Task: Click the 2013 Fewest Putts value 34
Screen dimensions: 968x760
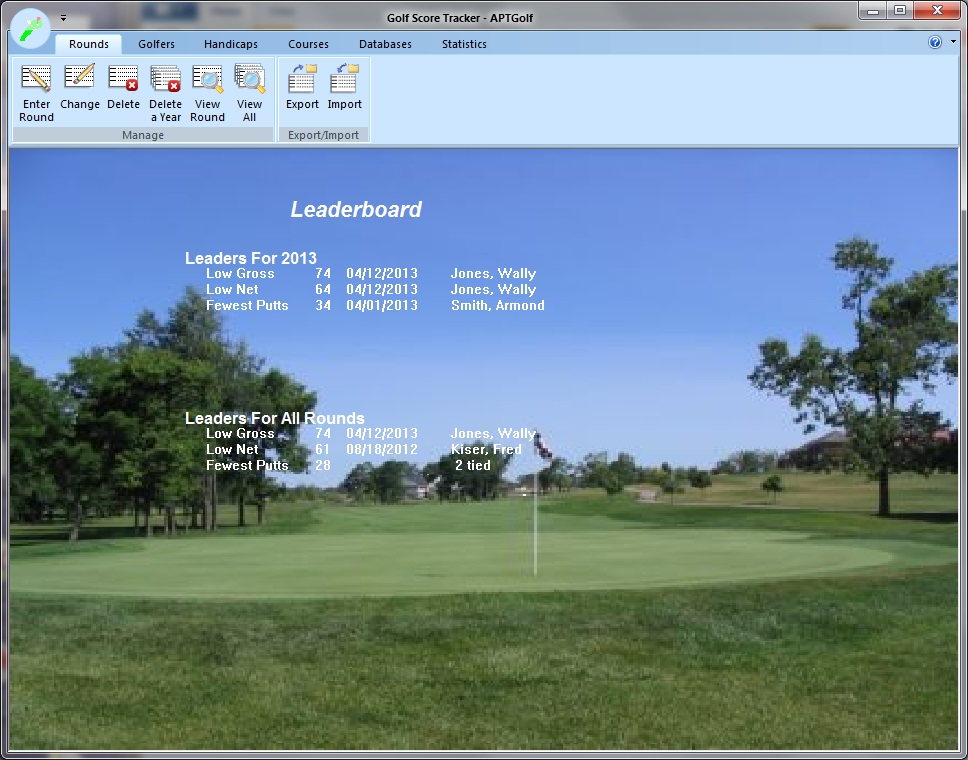Action: tap(323, 305)
